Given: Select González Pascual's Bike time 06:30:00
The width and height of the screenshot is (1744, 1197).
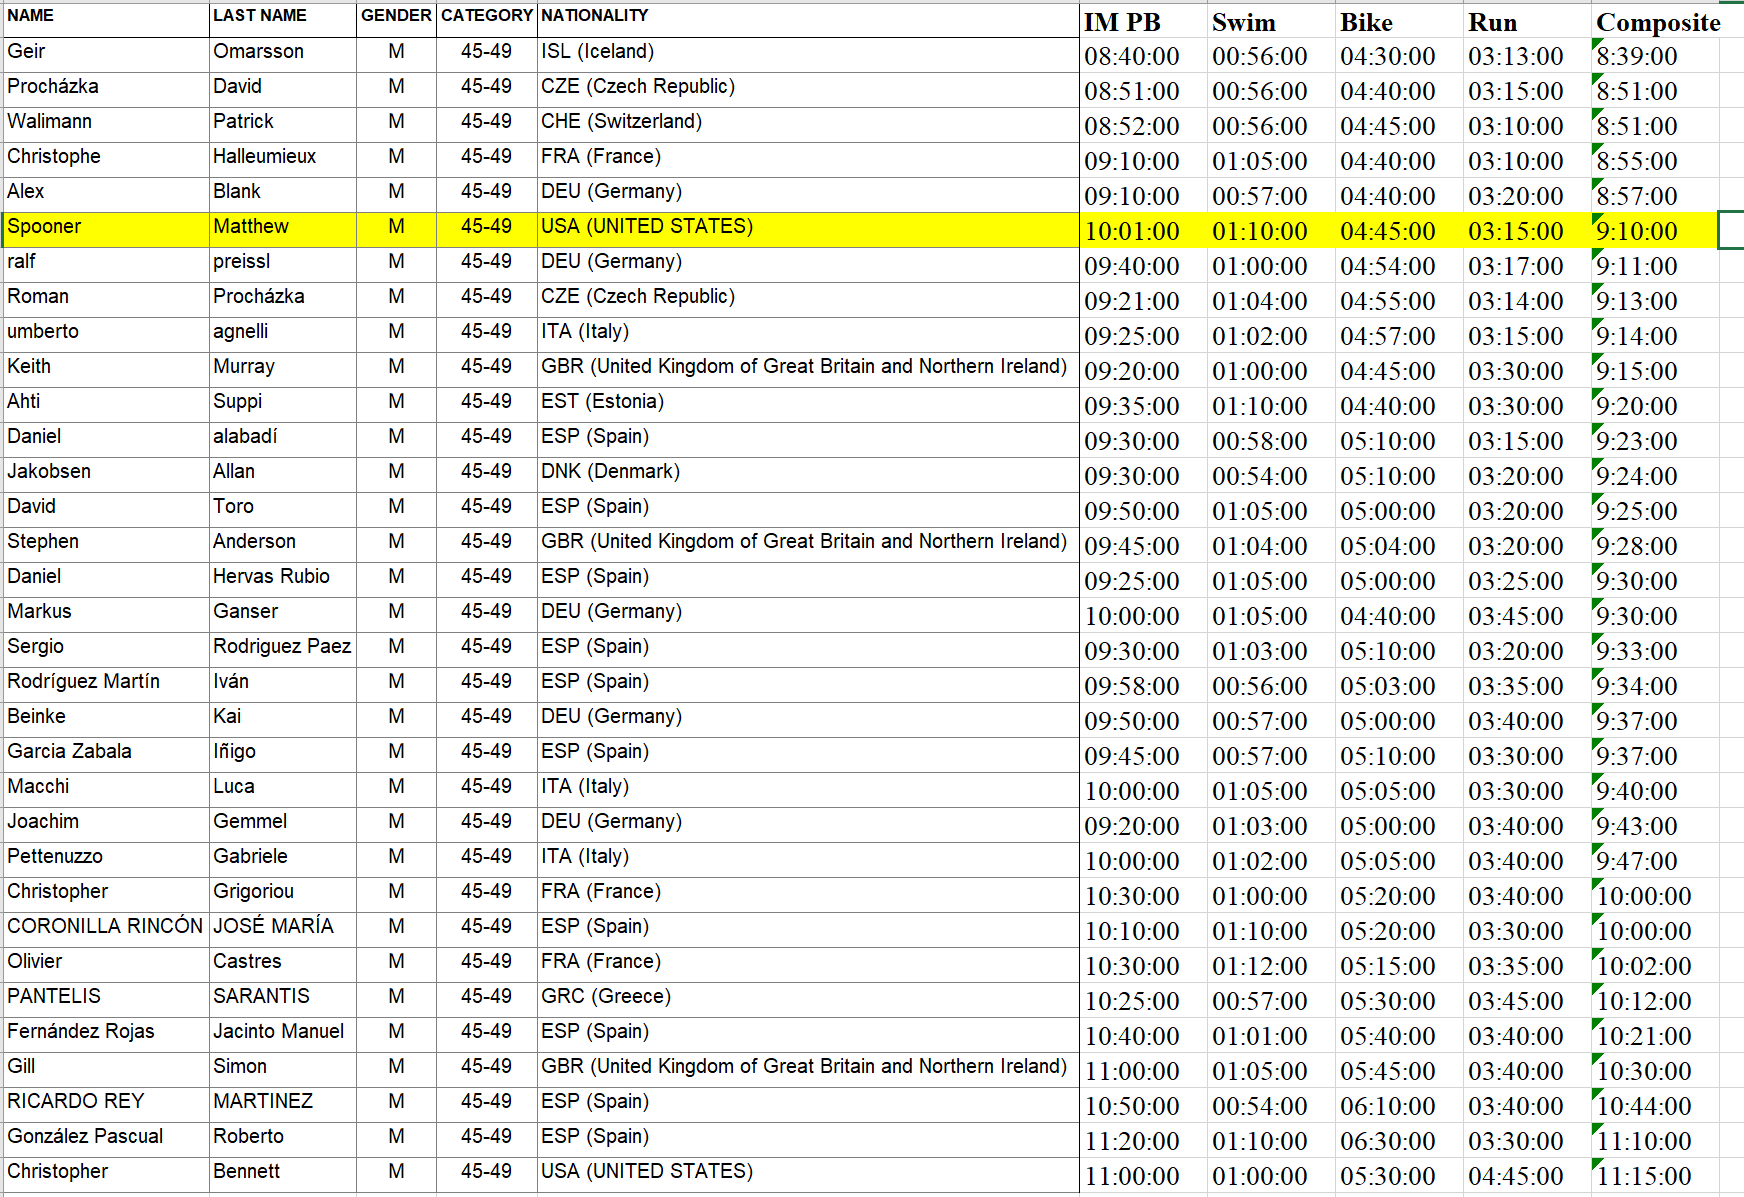Looking at the screenshot, I should [1400, 1141].
